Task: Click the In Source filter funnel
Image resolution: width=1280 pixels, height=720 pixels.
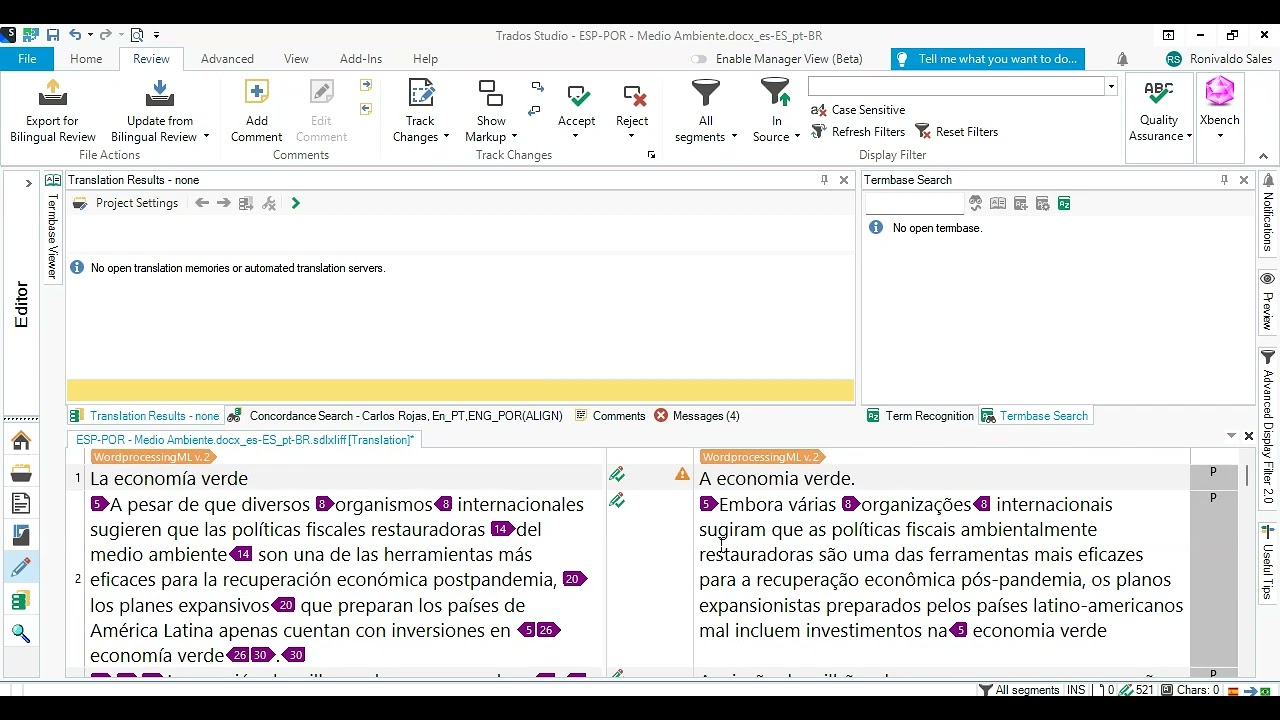Action: point(775,93)
